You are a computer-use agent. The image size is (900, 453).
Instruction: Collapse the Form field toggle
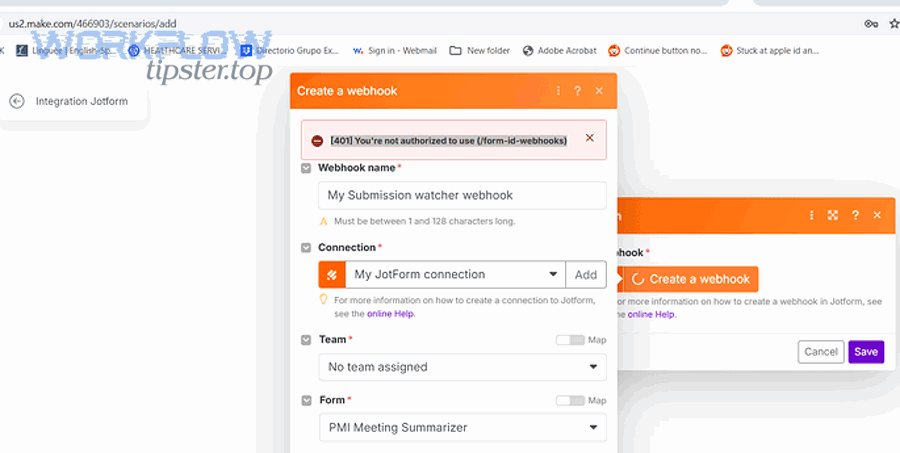pyautogui.click(x=306, y=400)
